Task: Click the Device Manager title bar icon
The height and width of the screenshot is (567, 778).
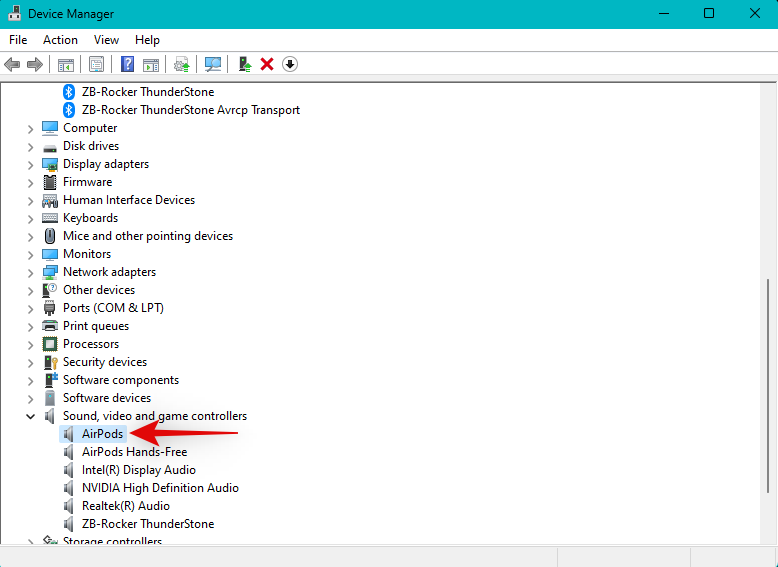Action: point(14,13)
